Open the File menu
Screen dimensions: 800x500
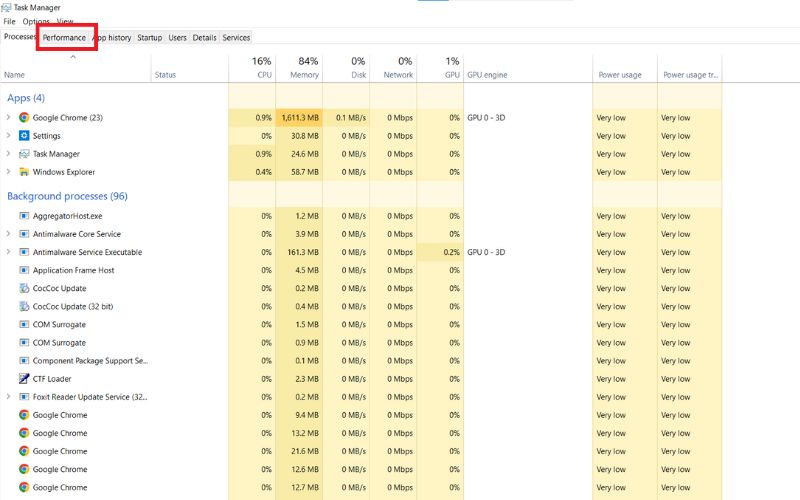pos(9,21)
